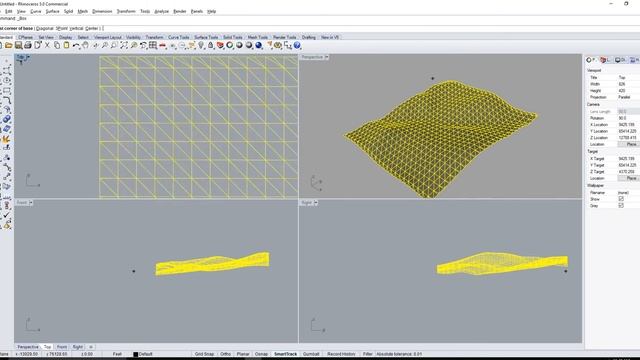Toggle Grid Snap in status bar
The width and height of the screenshot is (640, 360).
click(x=204, y=354)
